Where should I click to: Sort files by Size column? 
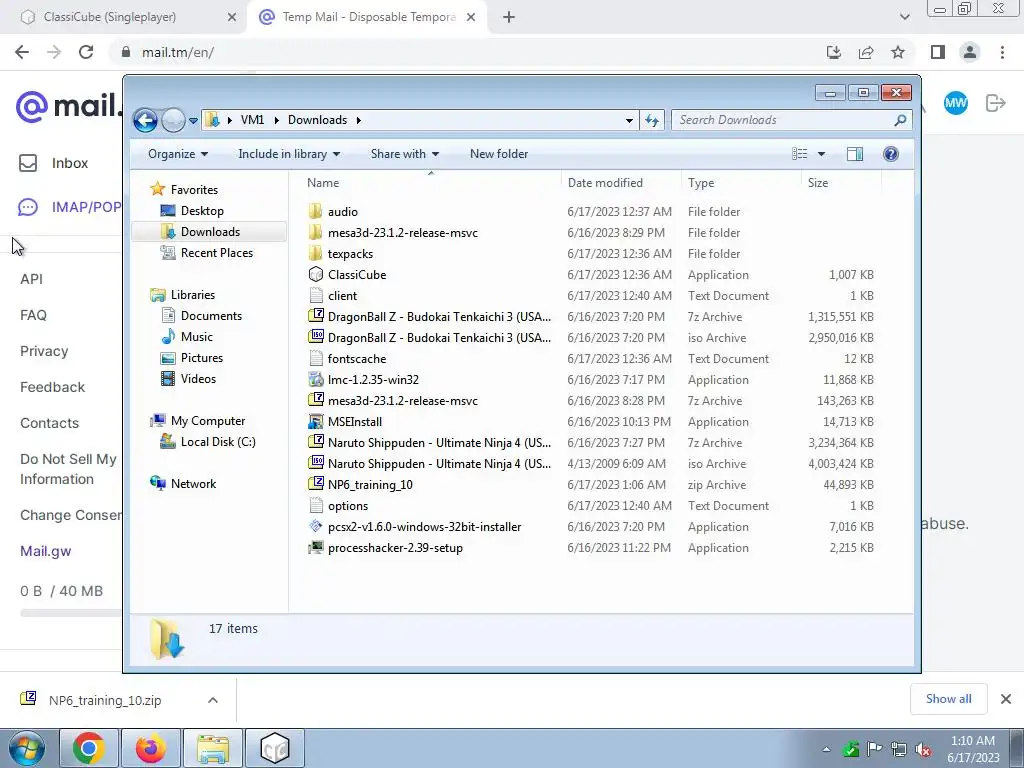[x=841, y=183]
